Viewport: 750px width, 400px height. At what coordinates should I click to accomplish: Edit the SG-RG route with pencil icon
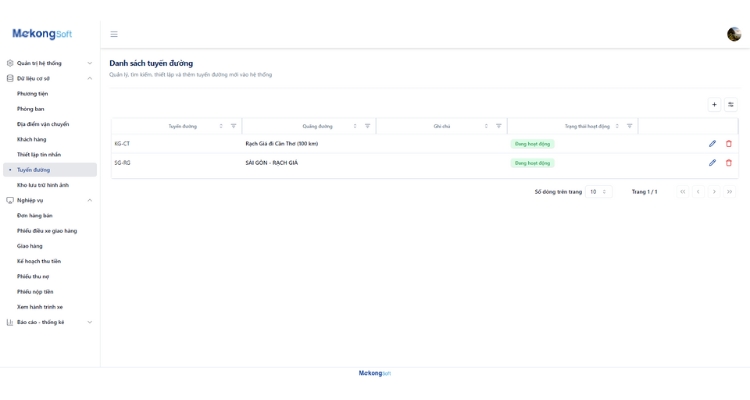(x=712, y=163)
